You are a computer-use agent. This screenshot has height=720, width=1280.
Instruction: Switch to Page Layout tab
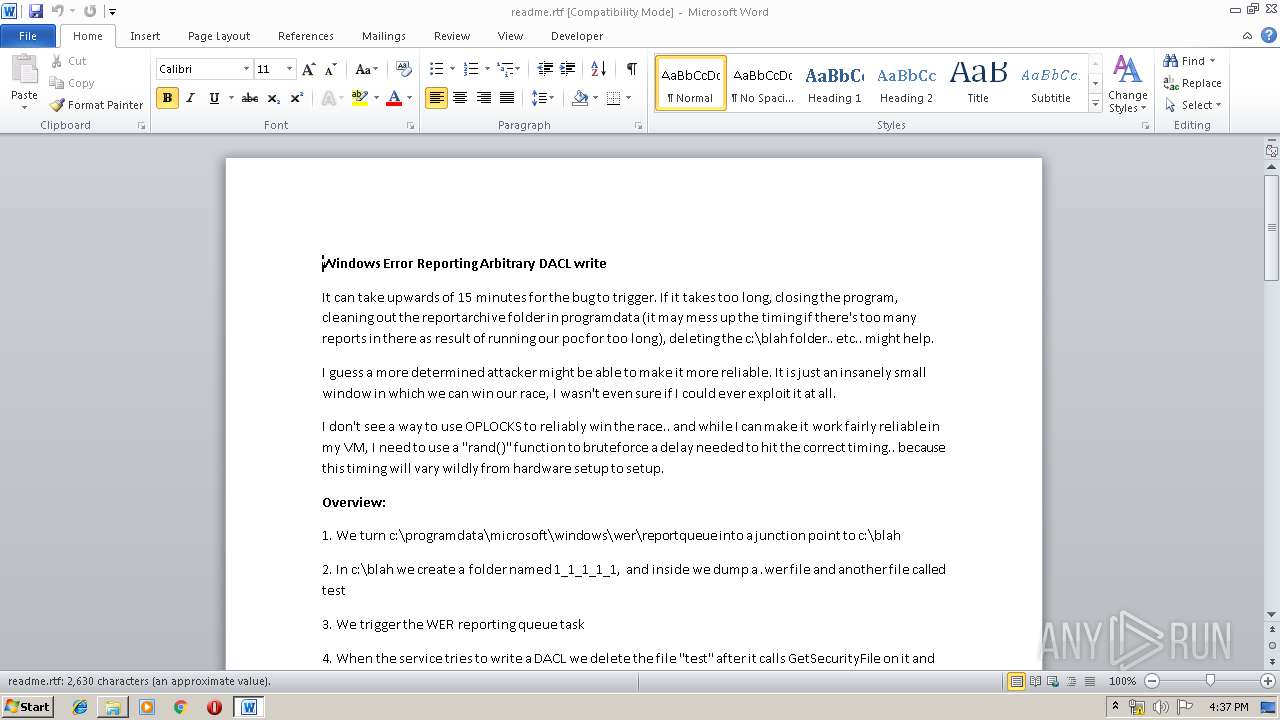[219, 36]
